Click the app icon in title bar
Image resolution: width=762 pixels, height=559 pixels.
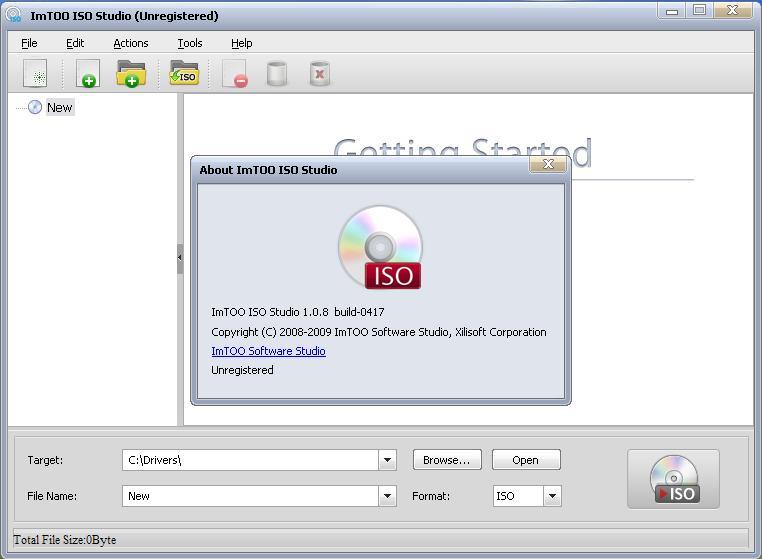14,15
